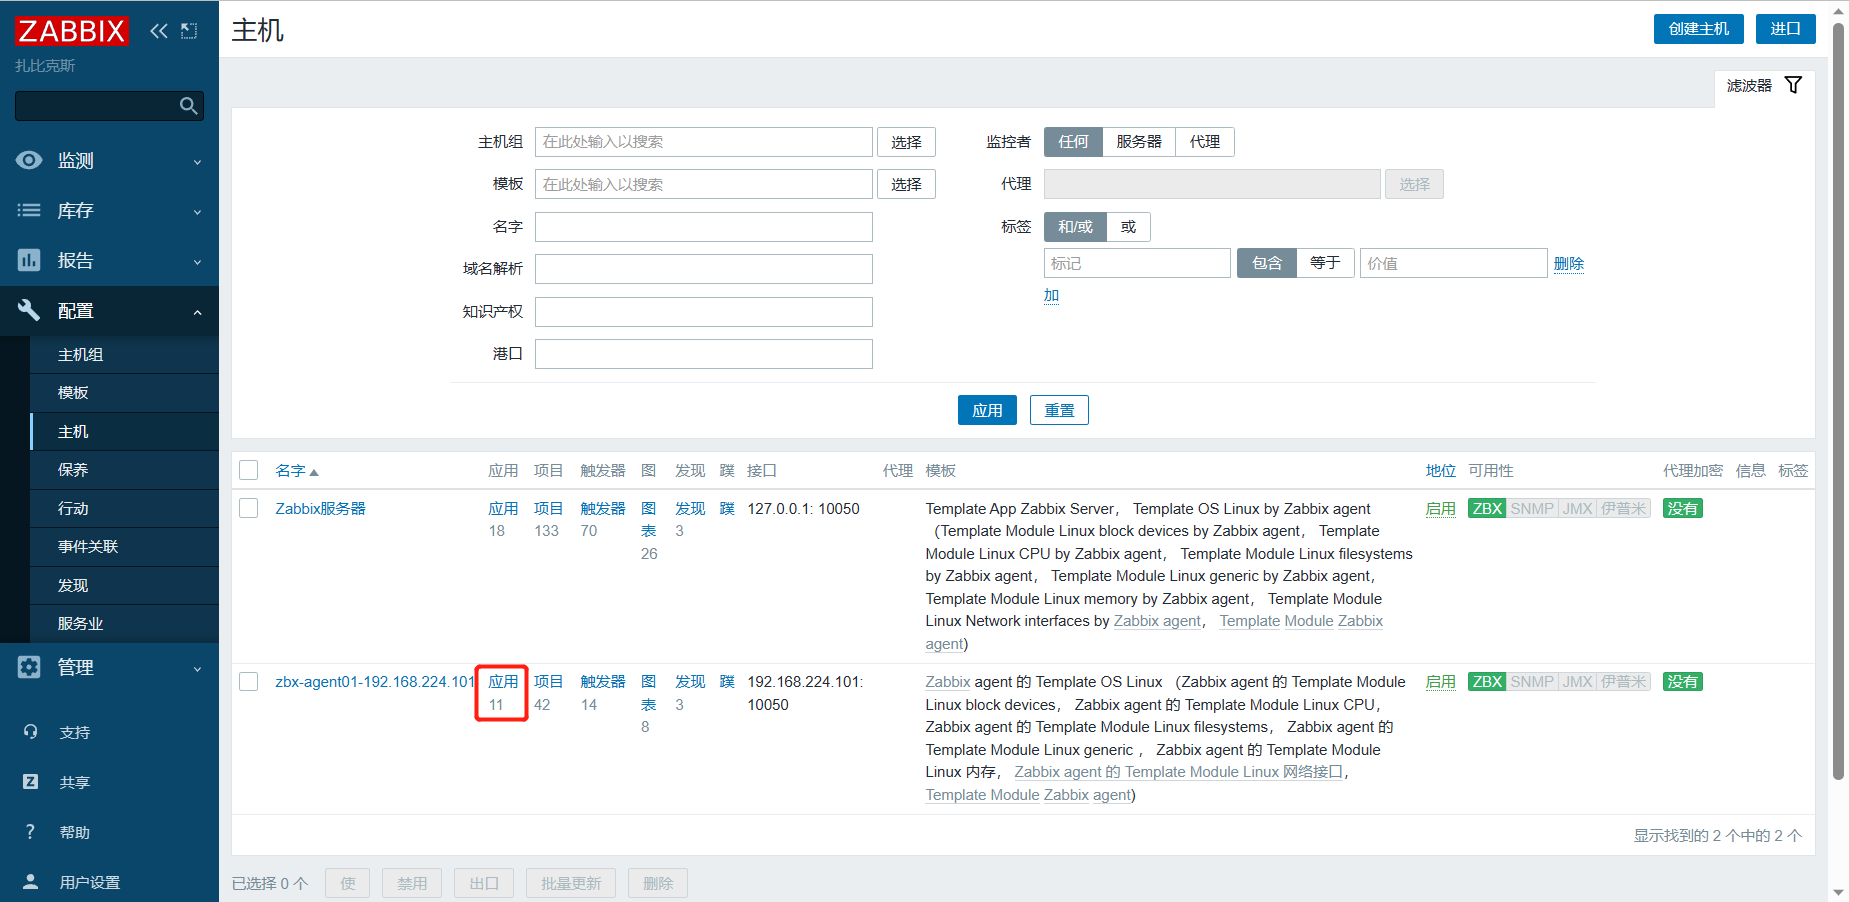Reset the filter with 重置 button

click(x=1059, y=410)
